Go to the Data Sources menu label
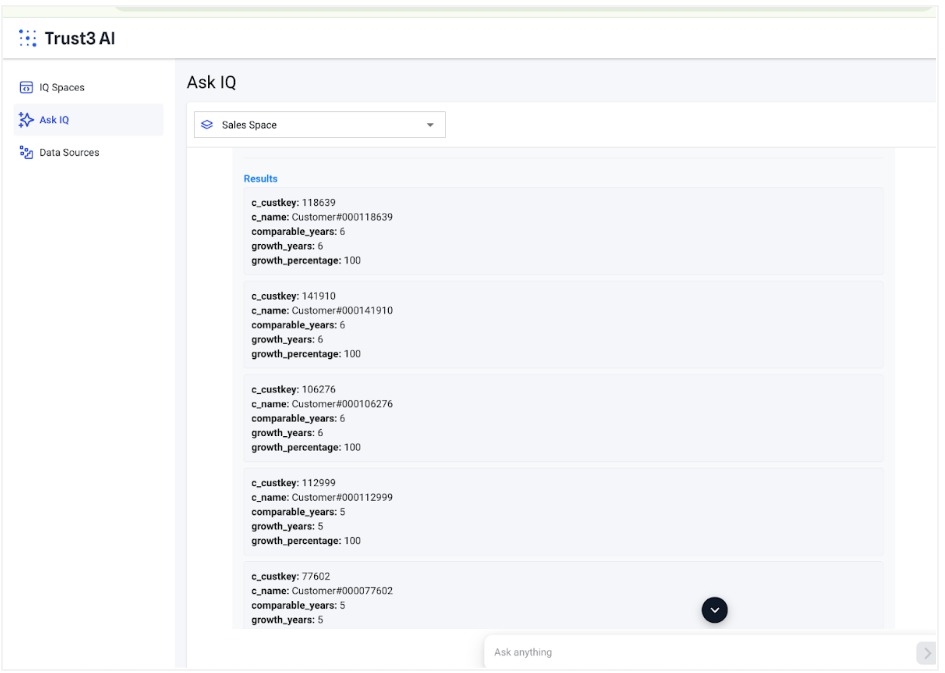Viewport: 945px width, 673px height. coord(69,153)
